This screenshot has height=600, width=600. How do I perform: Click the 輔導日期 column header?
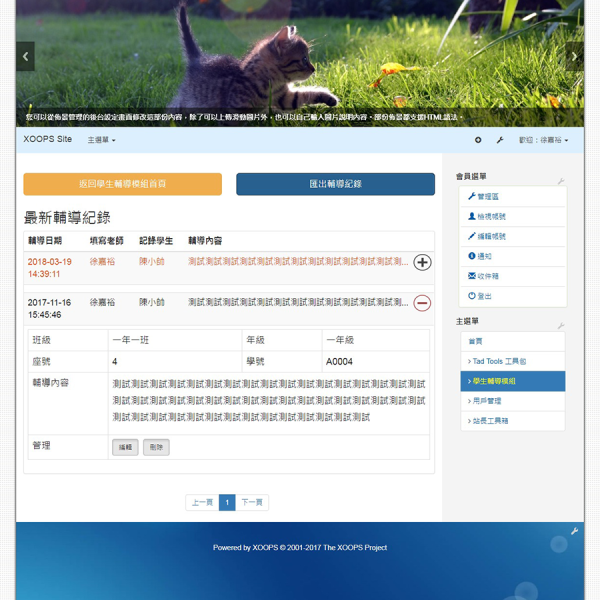tap(45, 241)
